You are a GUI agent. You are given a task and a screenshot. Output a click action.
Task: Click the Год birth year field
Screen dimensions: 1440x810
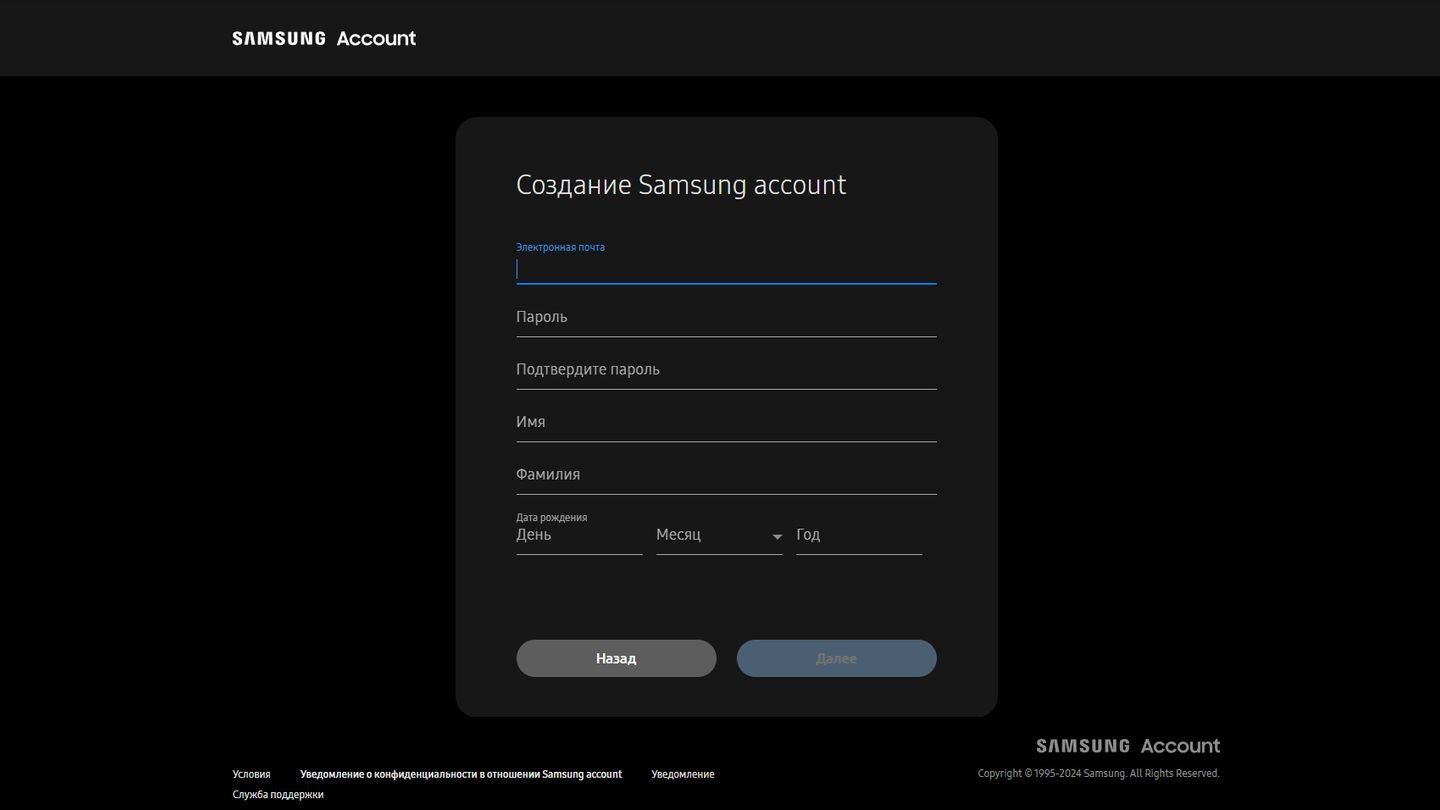click(859, 536)
